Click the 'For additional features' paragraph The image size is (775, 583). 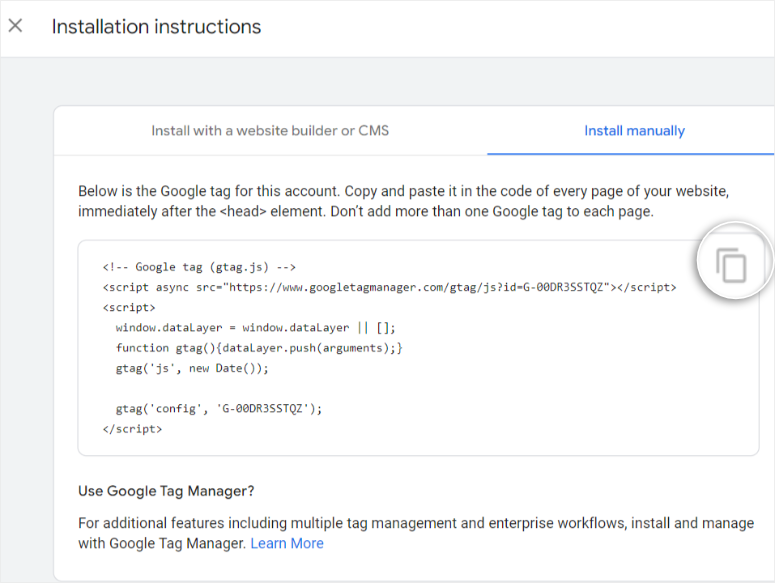[416, 533]
